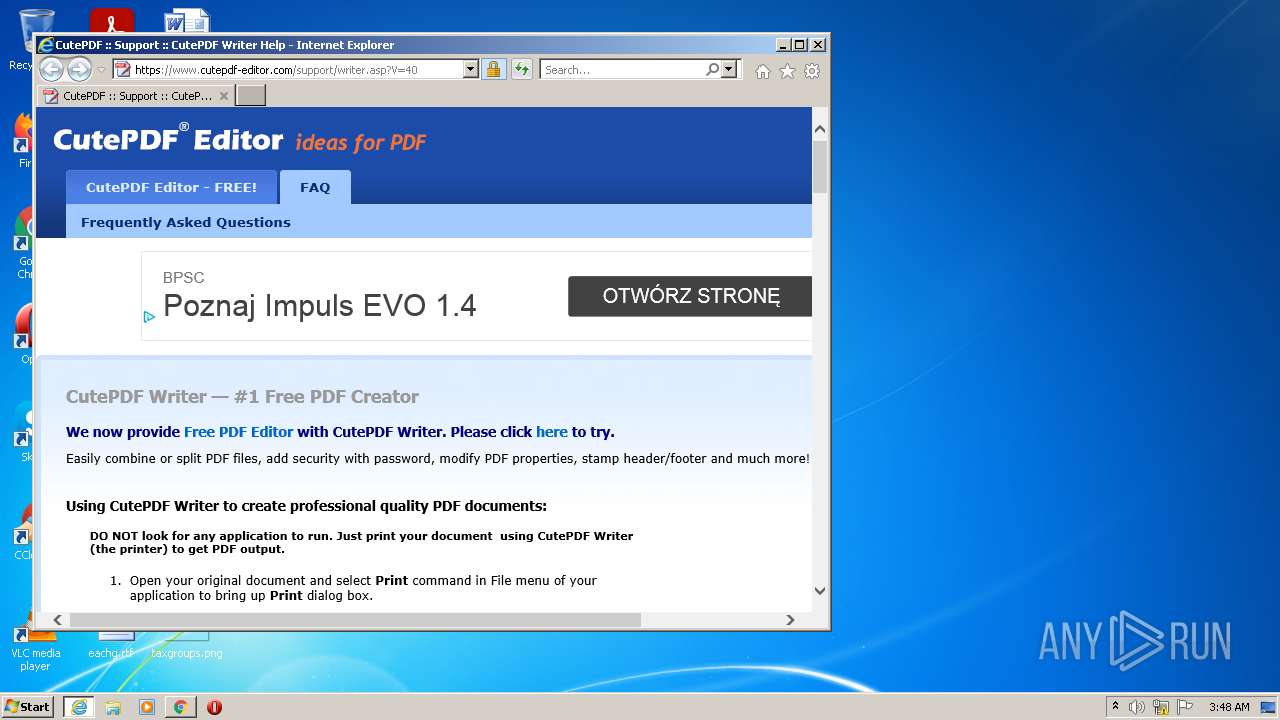Image resolution: width=1280 pixels, height=720 pixels.
Task: Click horizontal scrollbar right arrow
Action: click(x=790, y=620)
